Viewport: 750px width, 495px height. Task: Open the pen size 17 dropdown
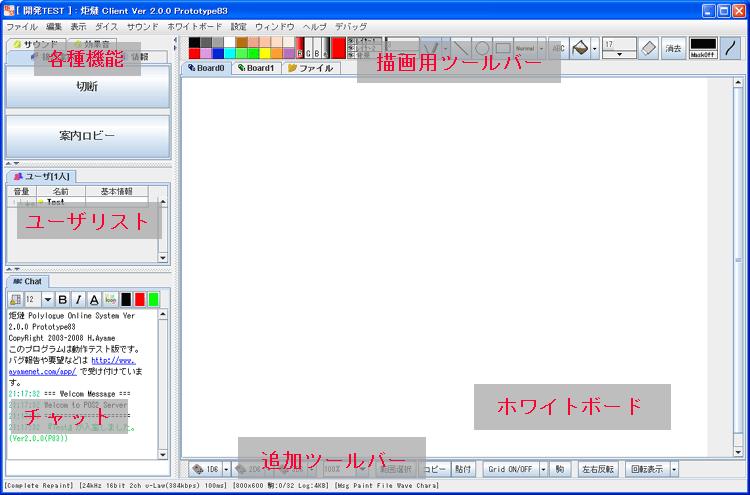click(619, 54)
